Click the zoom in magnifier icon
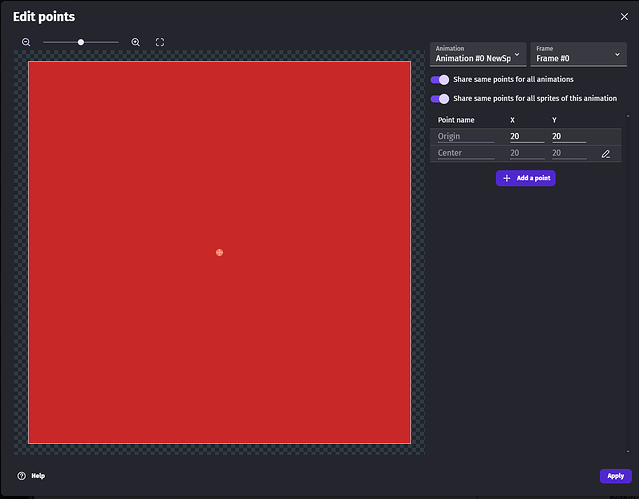The image size is (639, 499). pos(136,42)
